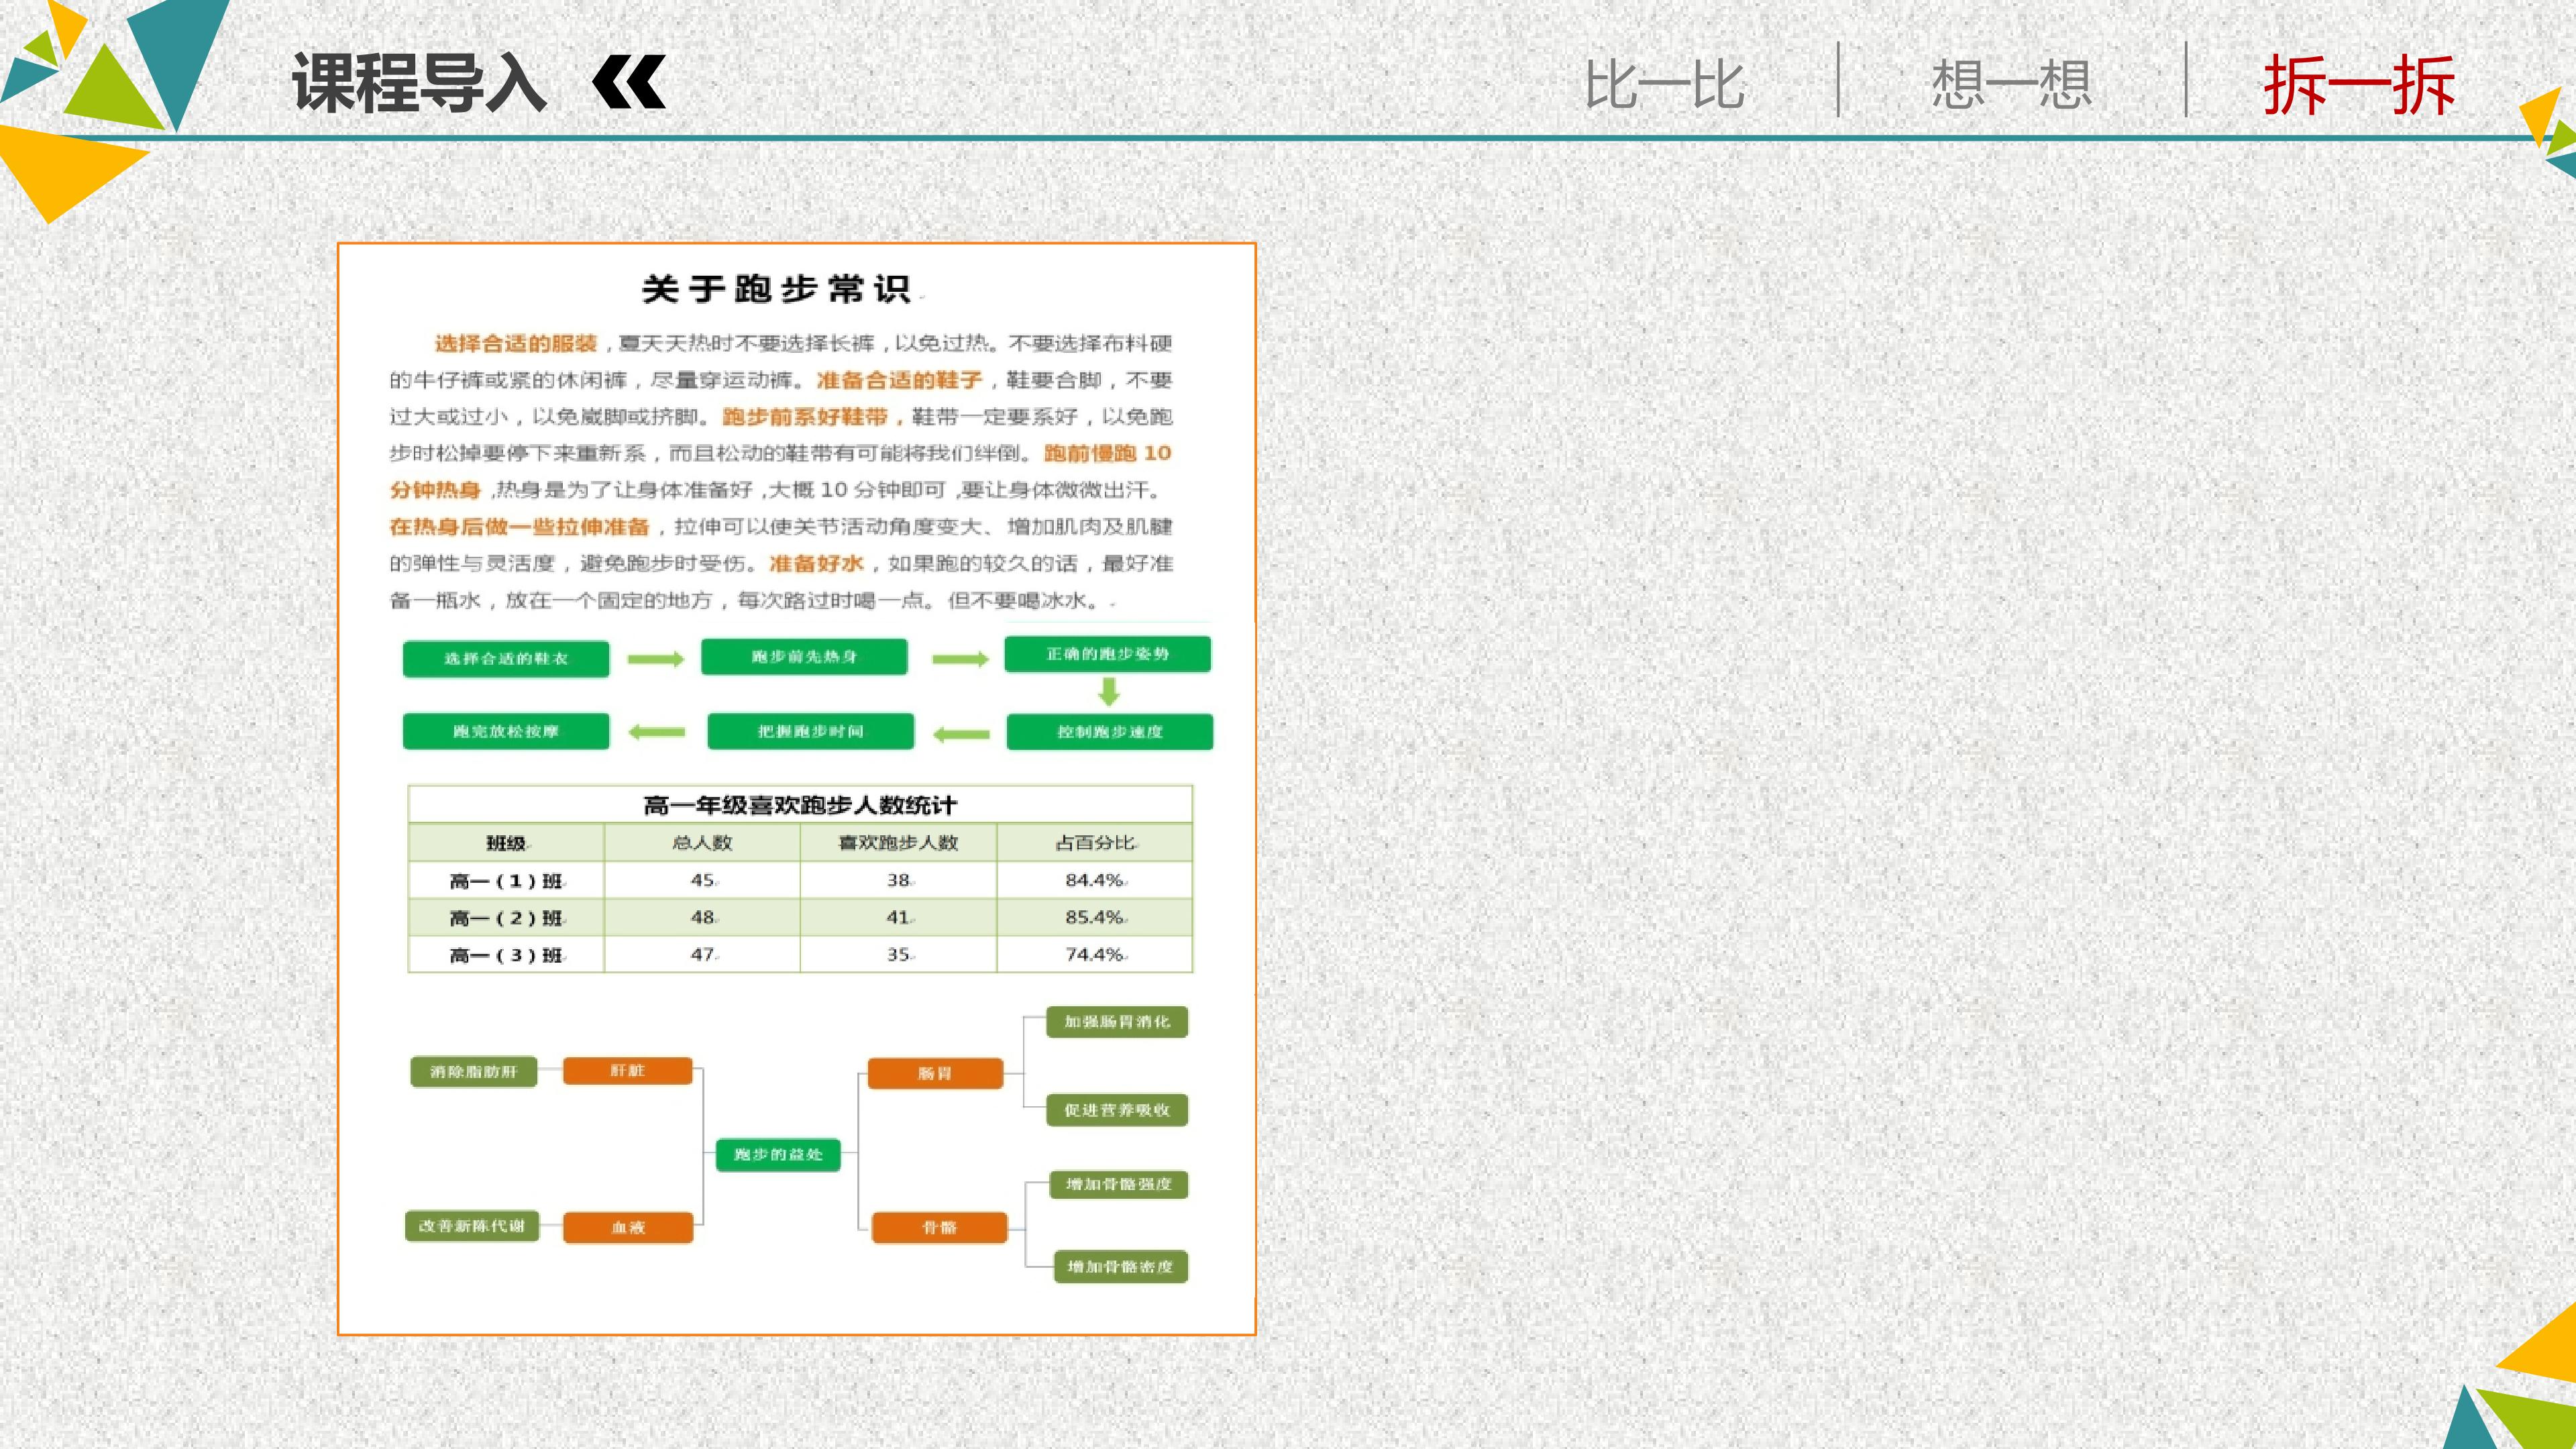Click the 高一年级喜欢跑步人数统计 table title
Viewport: 2576px width, 1449px height.
[800, 805]
